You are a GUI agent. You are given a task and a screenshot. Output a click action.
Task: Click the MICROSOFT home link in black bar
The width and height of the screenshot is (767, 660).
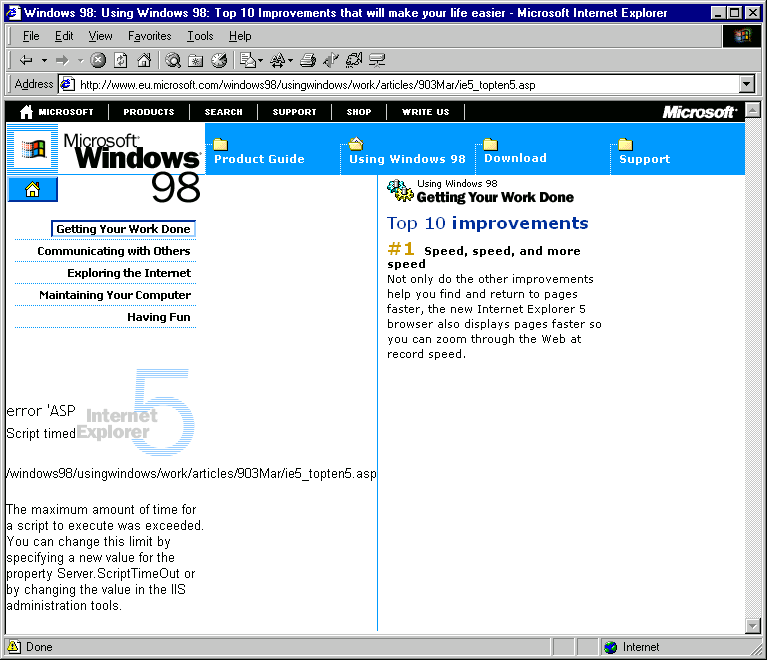click(x=57, y=112)
